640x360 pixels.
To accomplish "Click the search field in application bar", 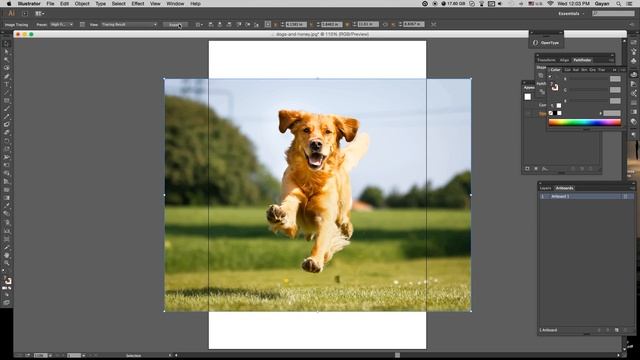I will coord(613,13).
